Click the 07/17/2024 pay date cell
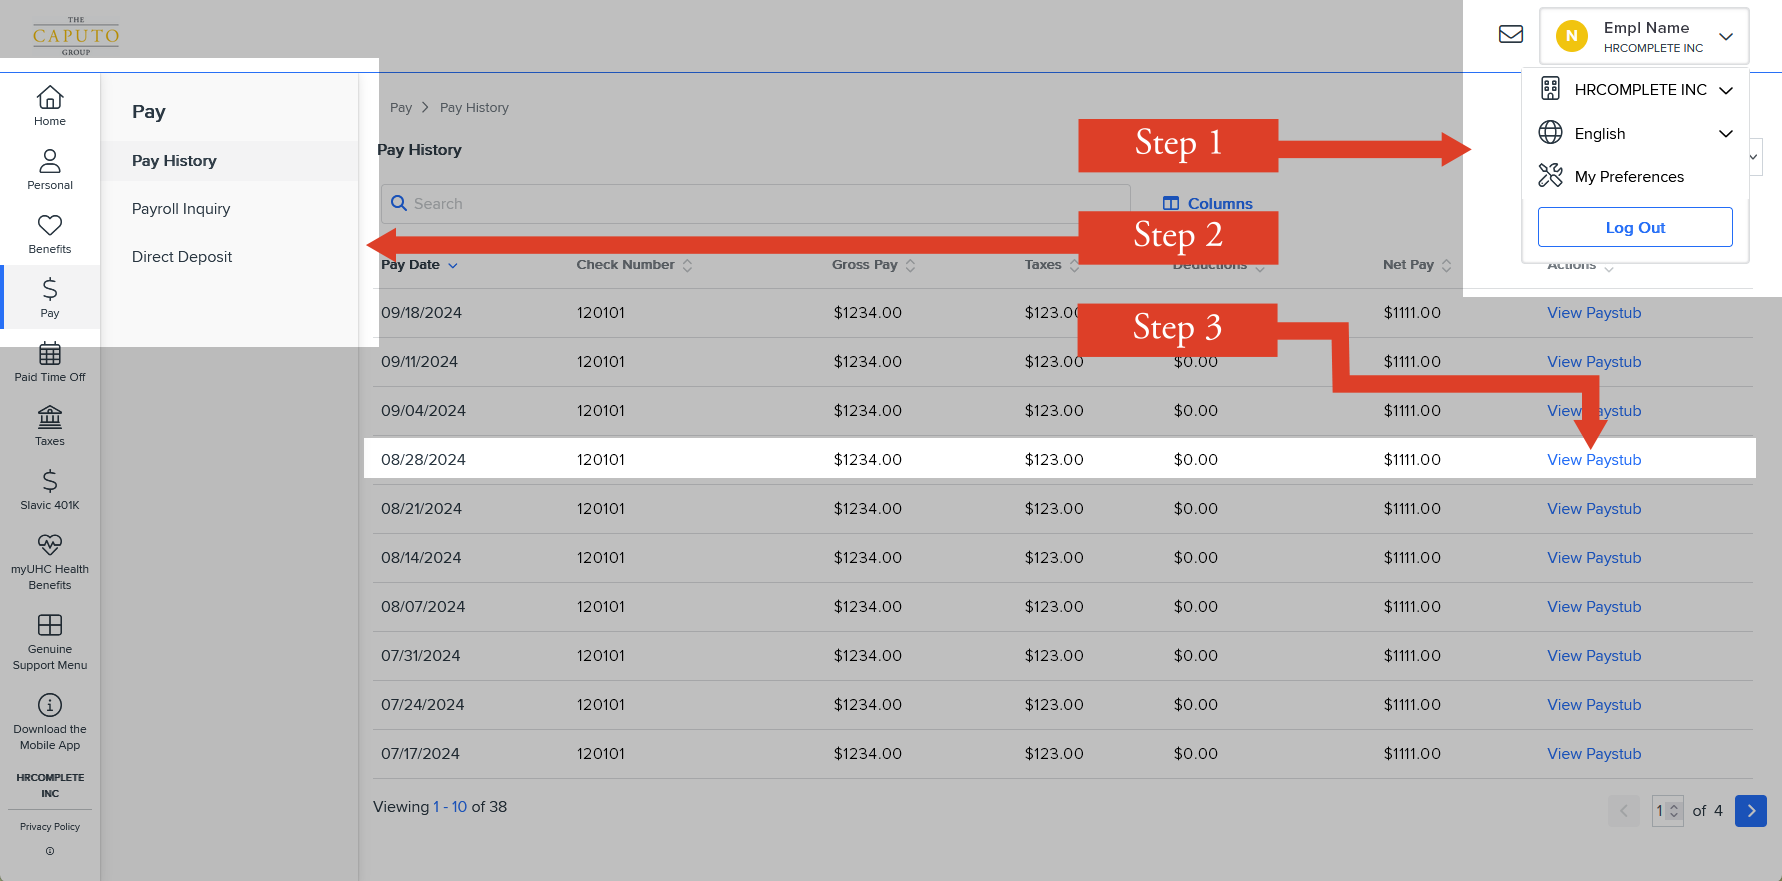1782x881 pixels. pyautogui.click(x=420, y=754)
